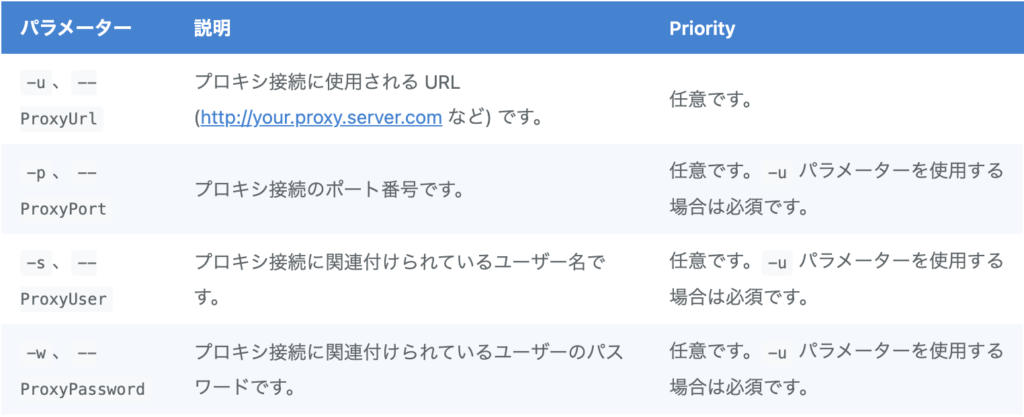Image resolution: width=1024 pixels, height=417 pixels.
Task: Click the Priority column header
Action: [702, 29]
